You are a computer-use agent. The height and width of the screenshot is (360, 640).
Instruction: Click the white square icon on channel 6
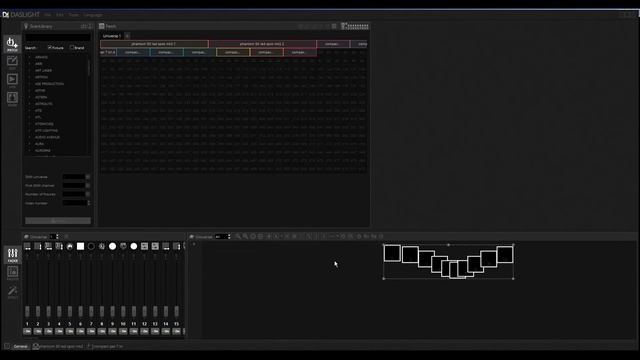[80, 246]
